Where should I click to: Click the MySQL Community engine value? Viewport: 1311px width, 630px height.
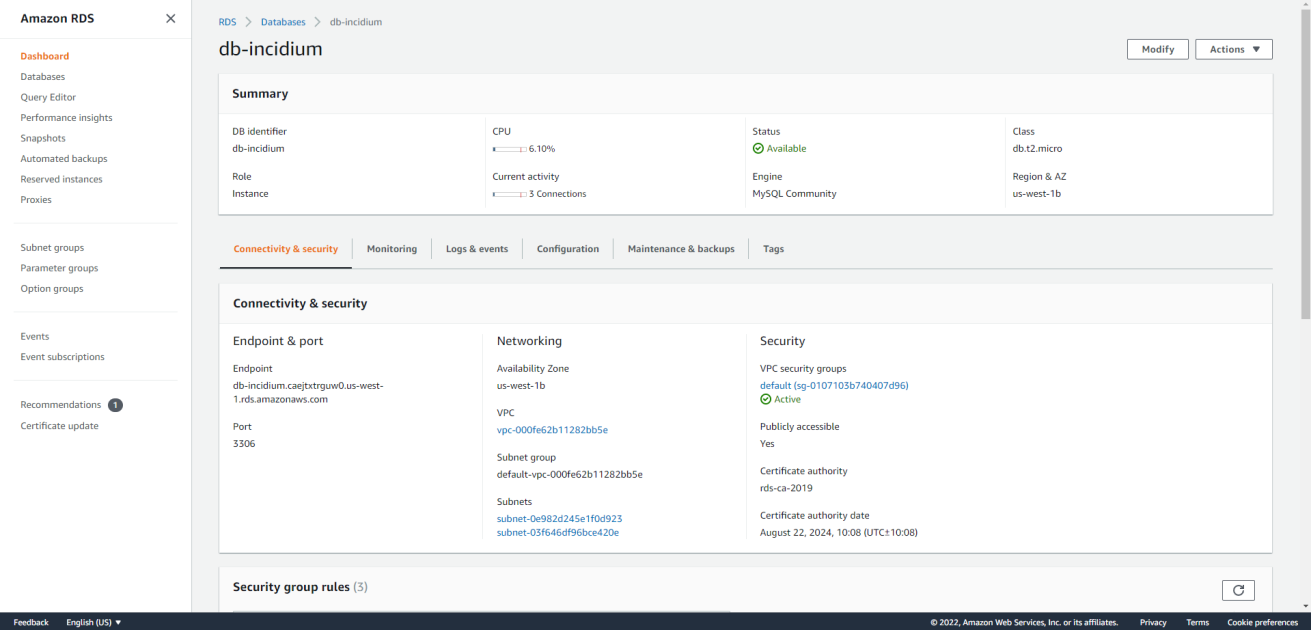click(794, 194)
